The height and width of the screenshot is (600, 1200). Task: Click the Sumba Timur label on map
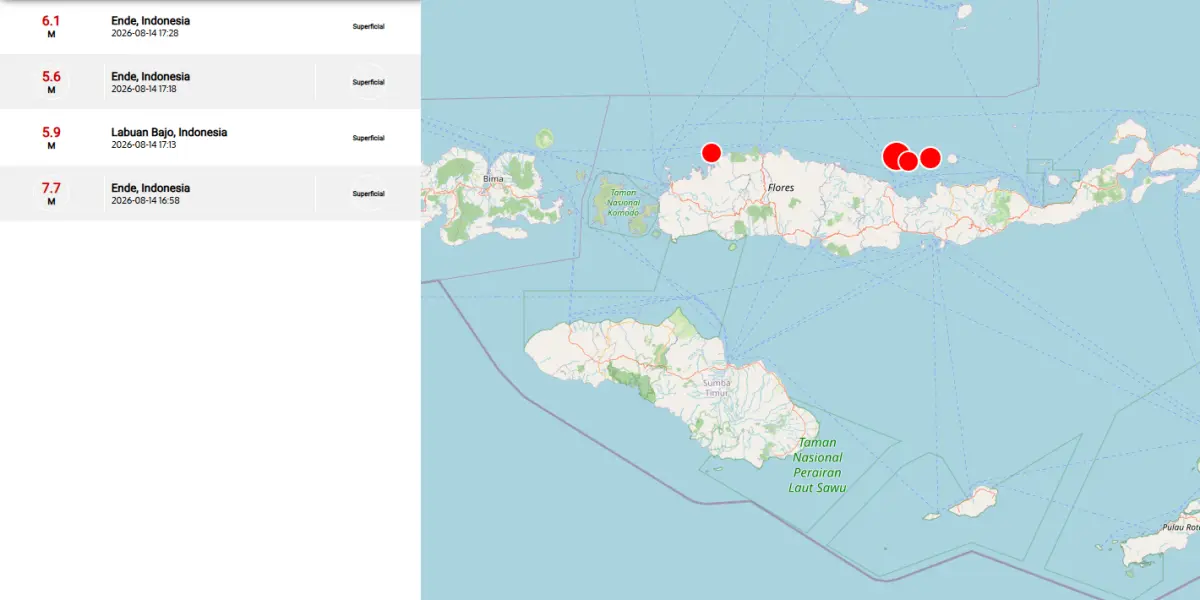[x=715, y=388]
